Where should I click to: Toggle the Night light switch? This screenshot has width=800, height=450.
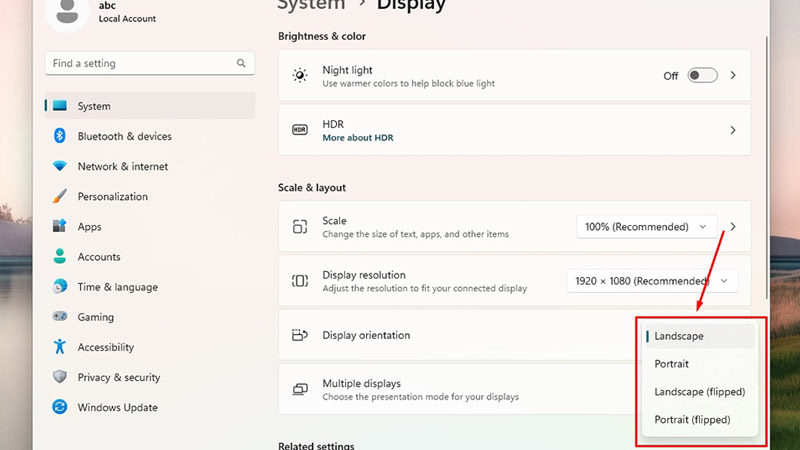pyautogui.click(x=702, y=75)
